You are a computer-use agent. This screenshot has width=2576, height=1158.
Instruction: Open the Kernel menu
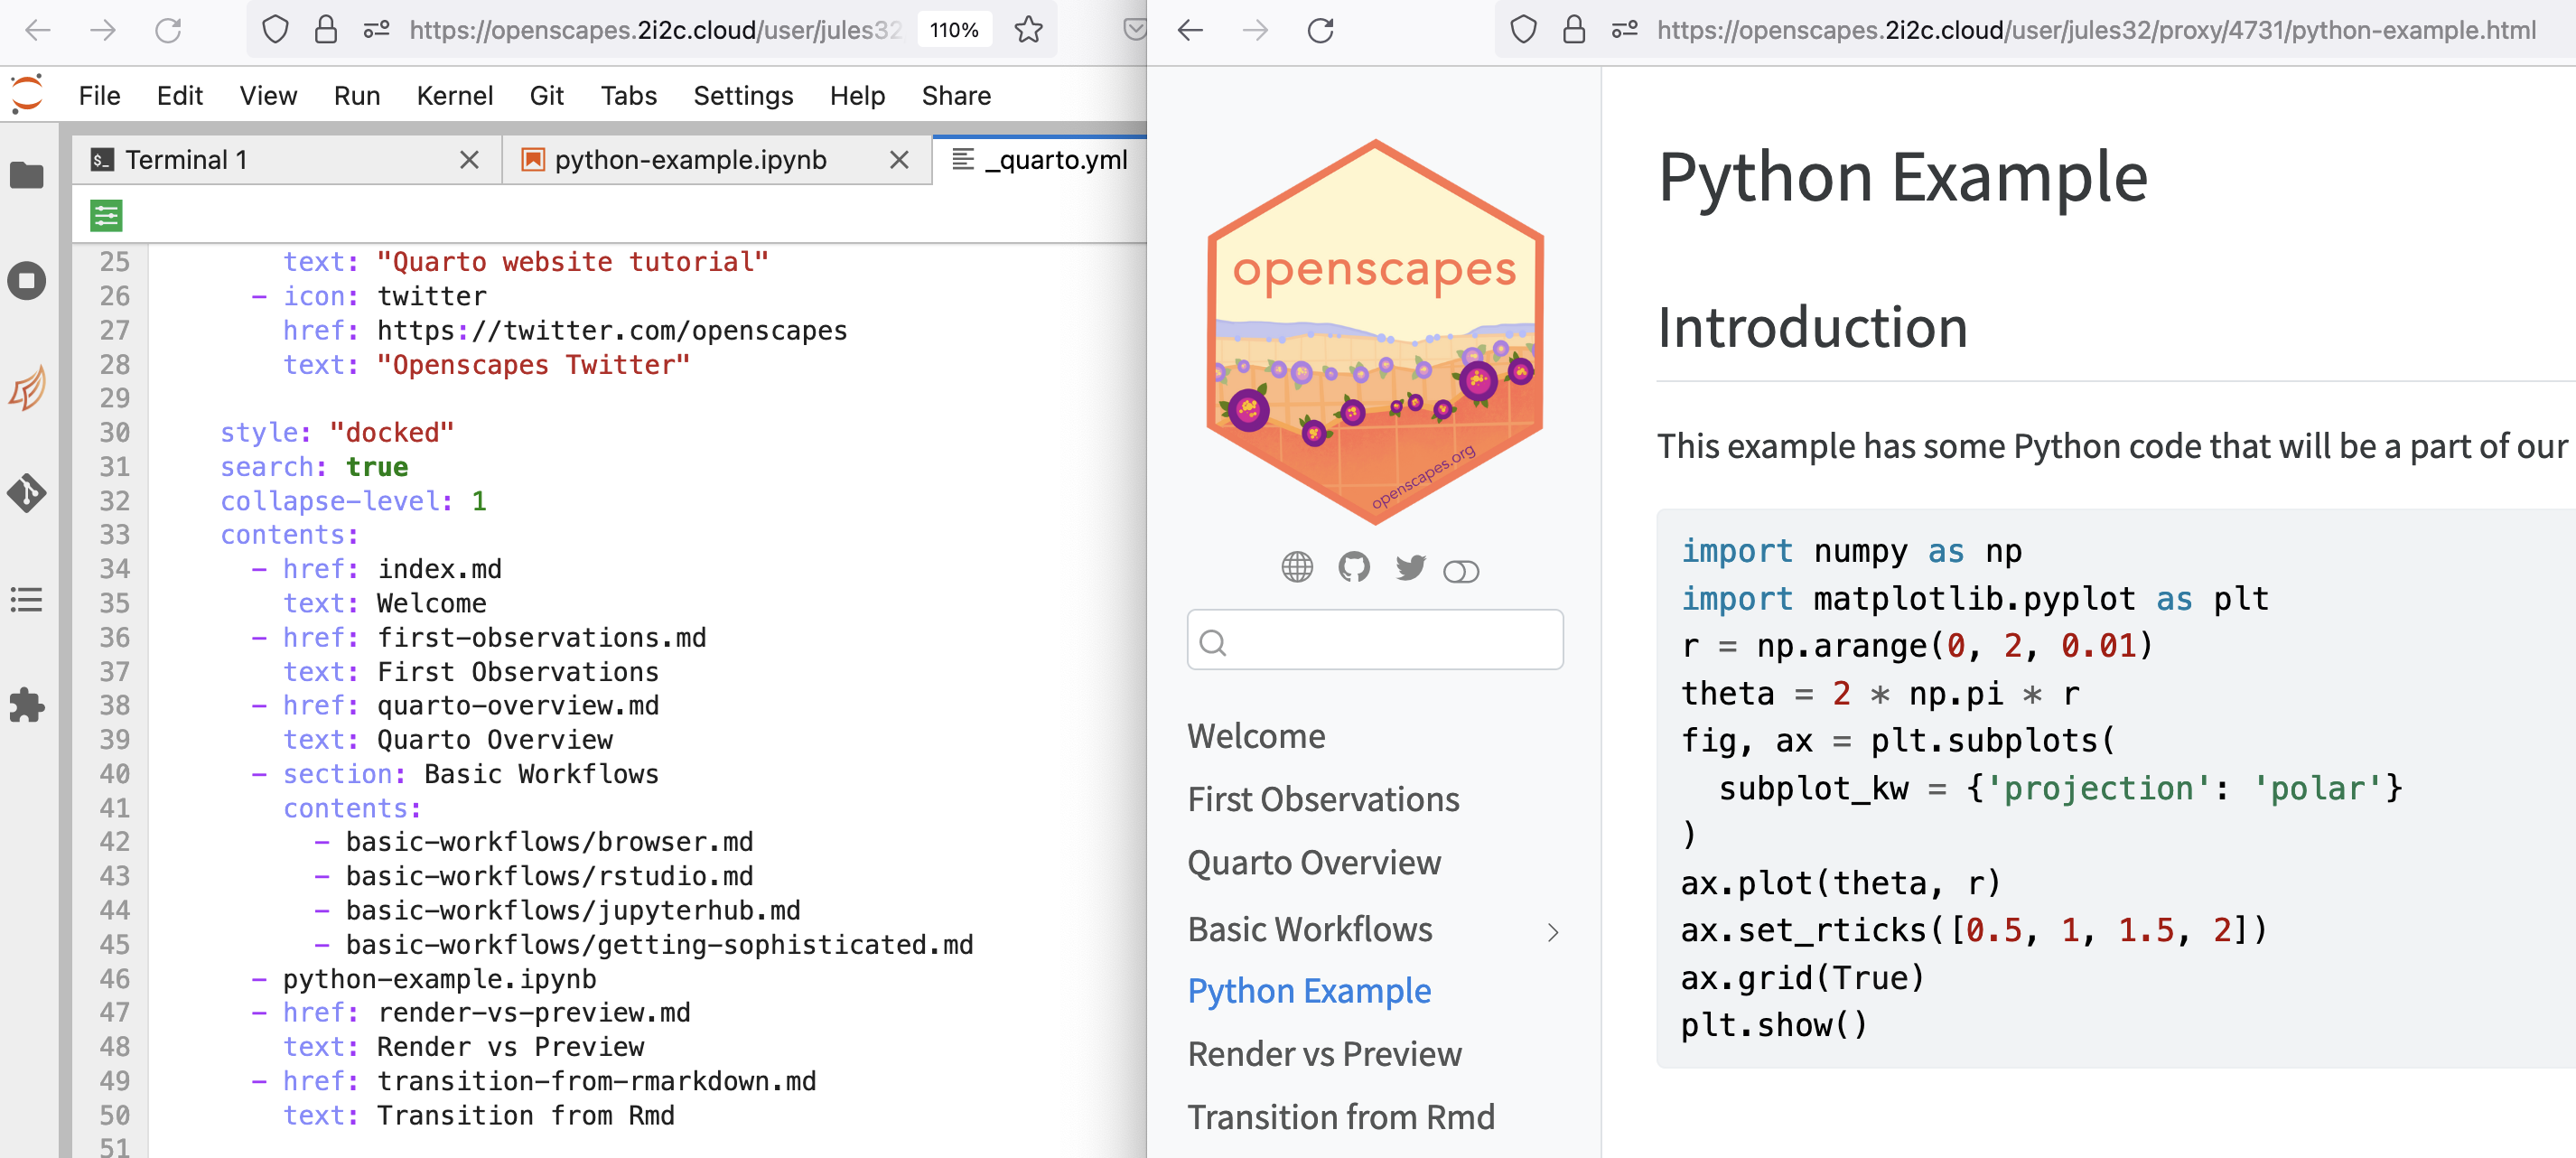pyautogui.click(x=455, y=95)
